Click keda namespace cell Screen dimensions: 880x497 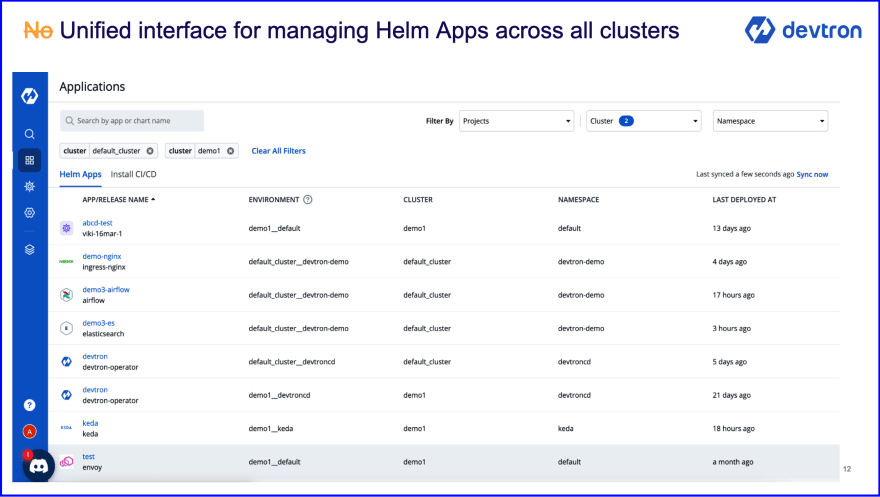pos(566,429)
